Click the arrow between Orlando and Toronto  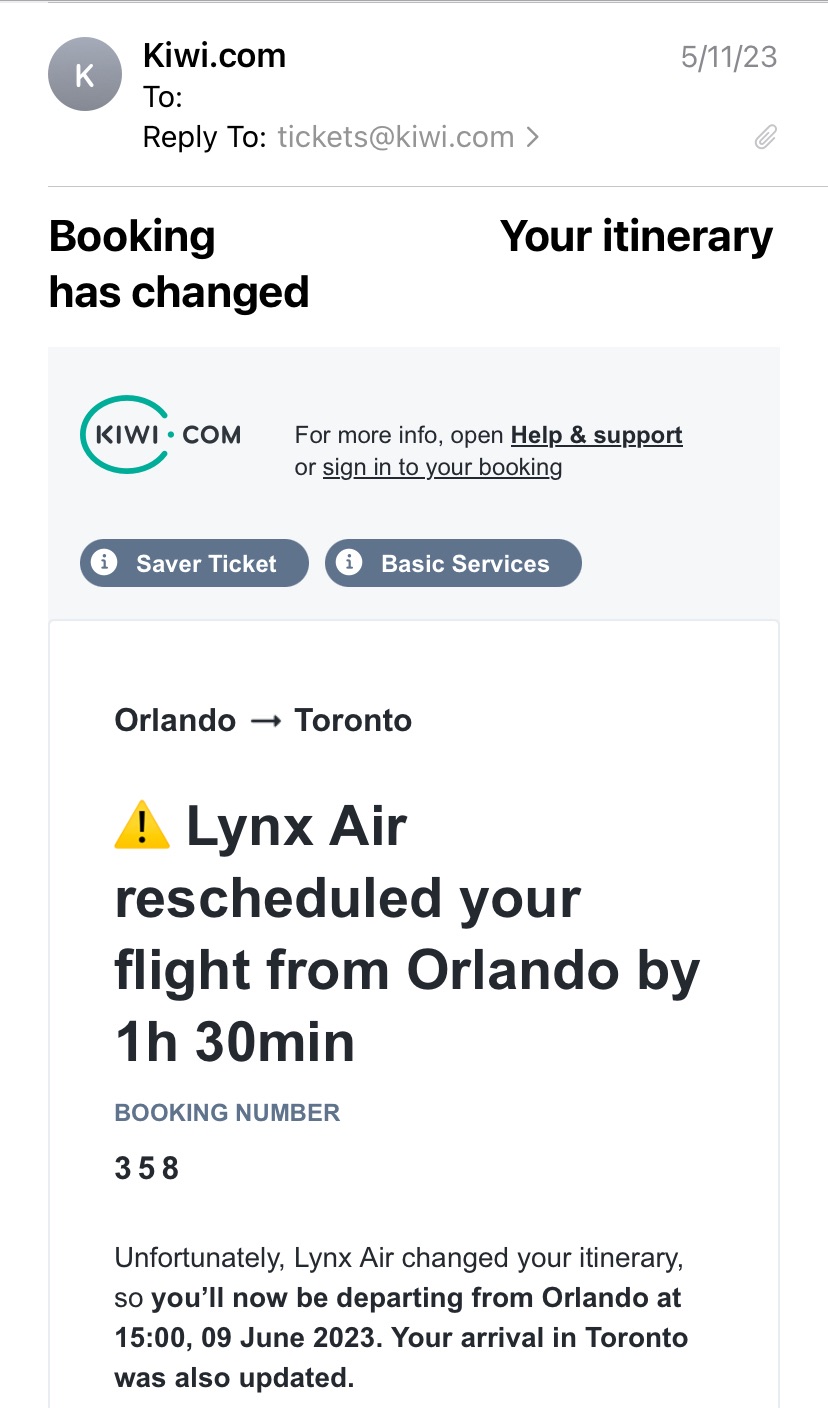[265, 721]
